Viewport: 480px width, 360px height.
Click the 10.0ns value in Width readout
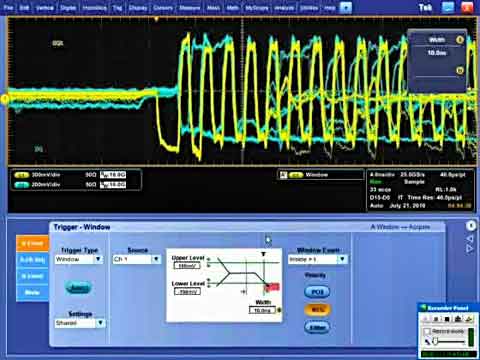(x=437, y=53)
